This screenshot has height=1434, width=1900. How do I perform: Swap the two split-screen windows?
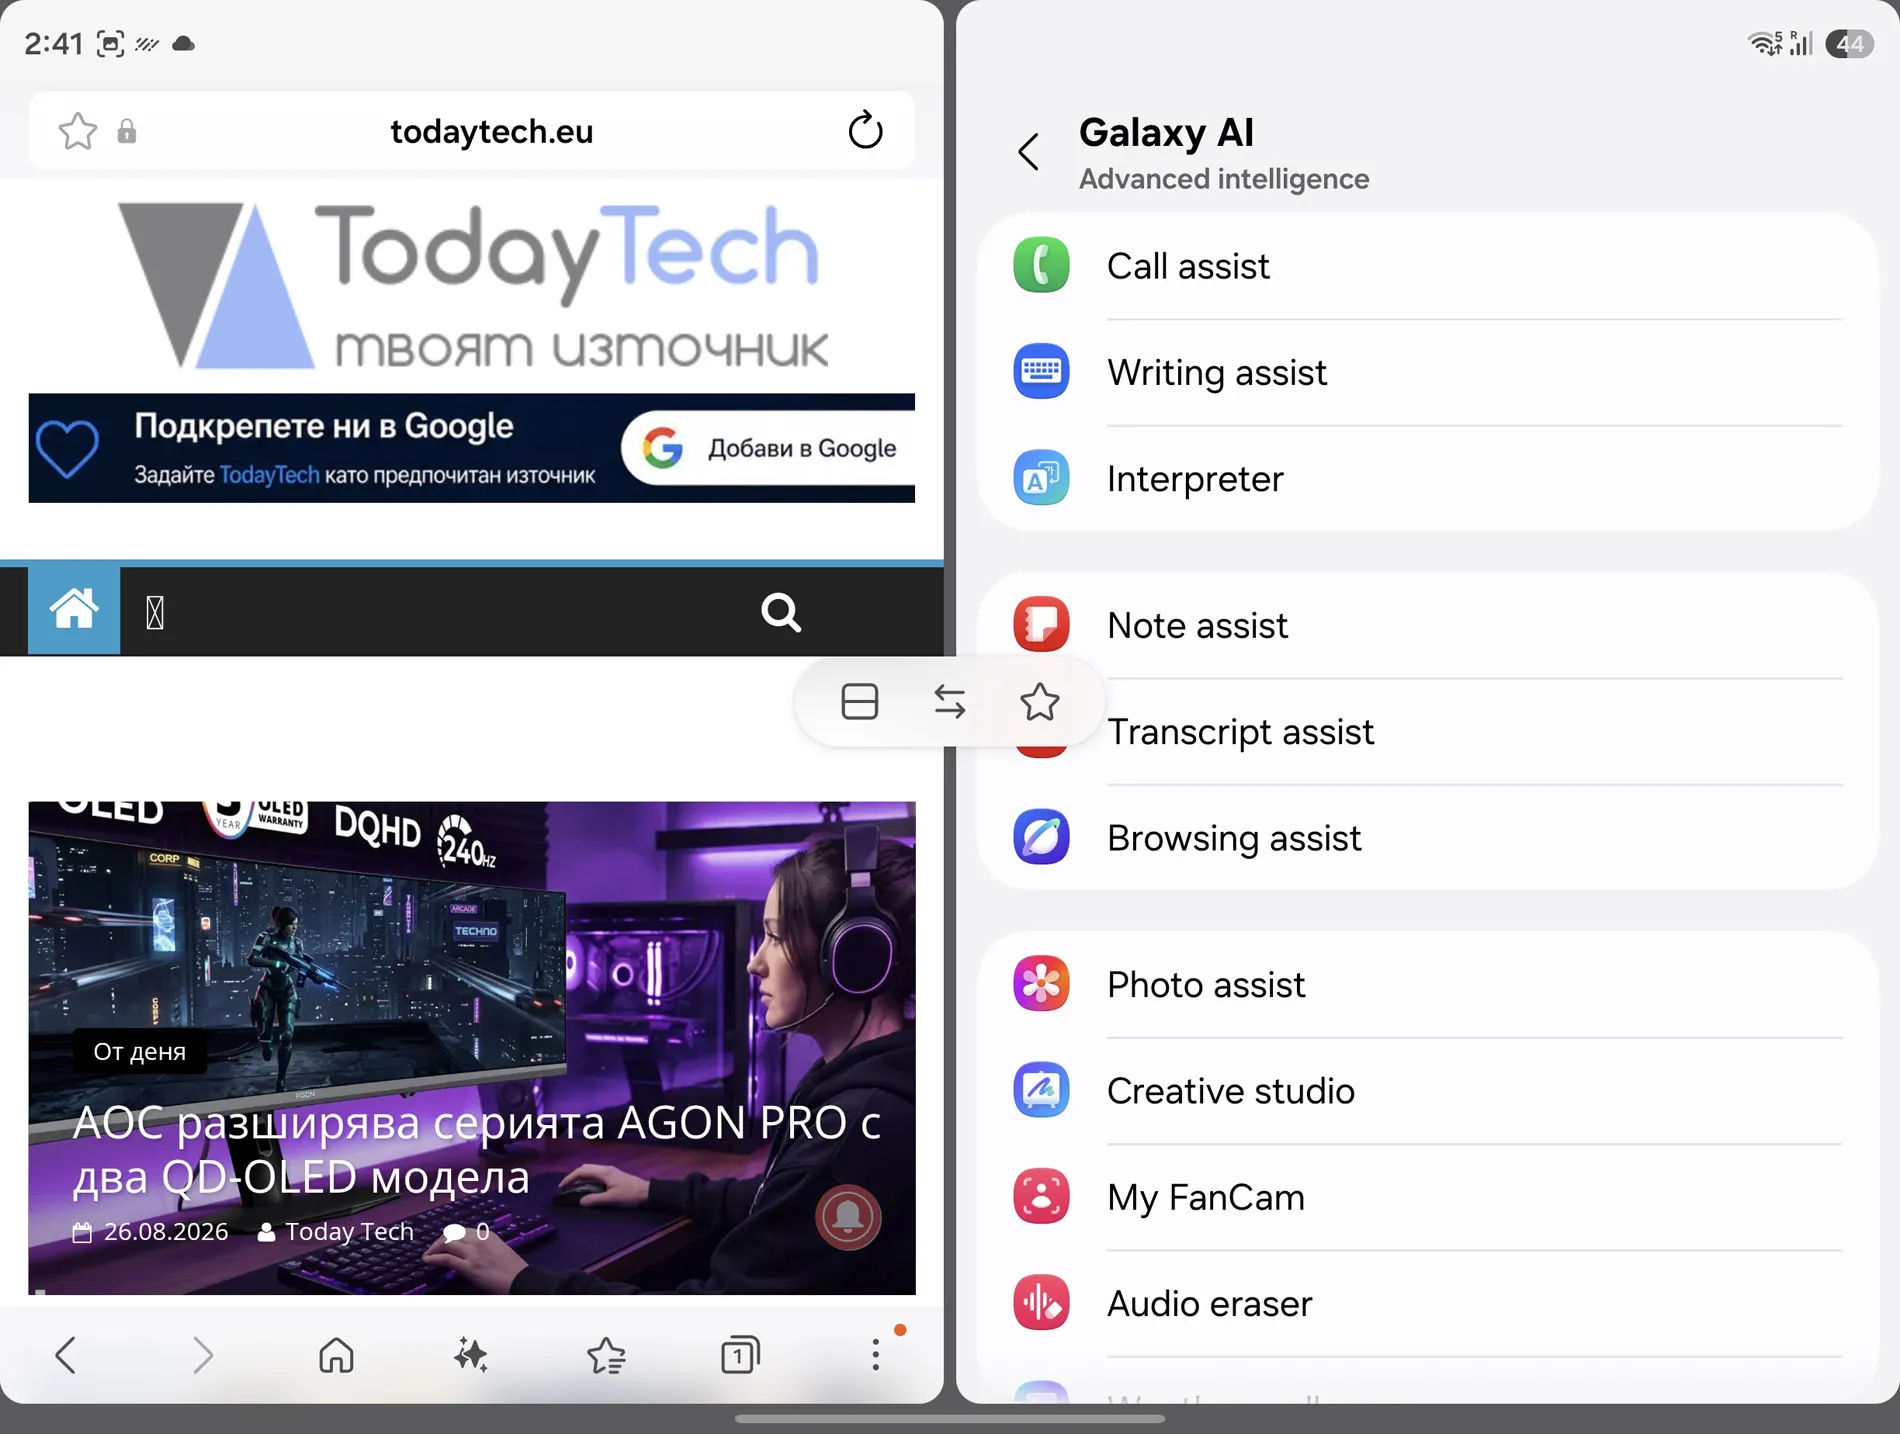point(950,702)
